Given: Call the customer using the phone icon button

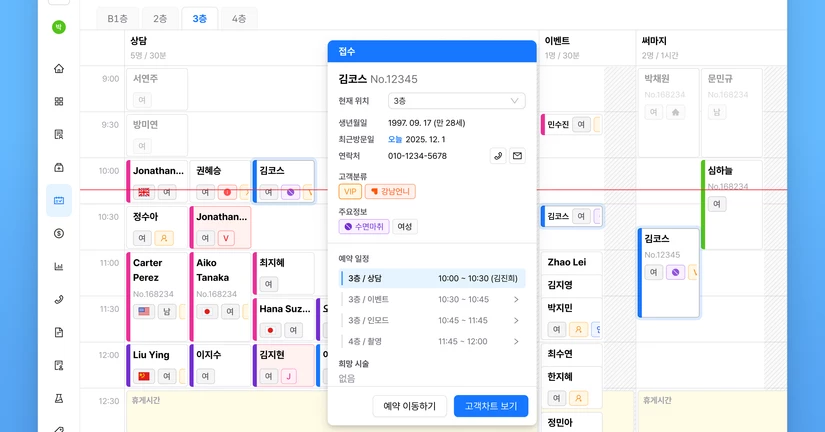Looking at the screenshot, I should point(498,156).
